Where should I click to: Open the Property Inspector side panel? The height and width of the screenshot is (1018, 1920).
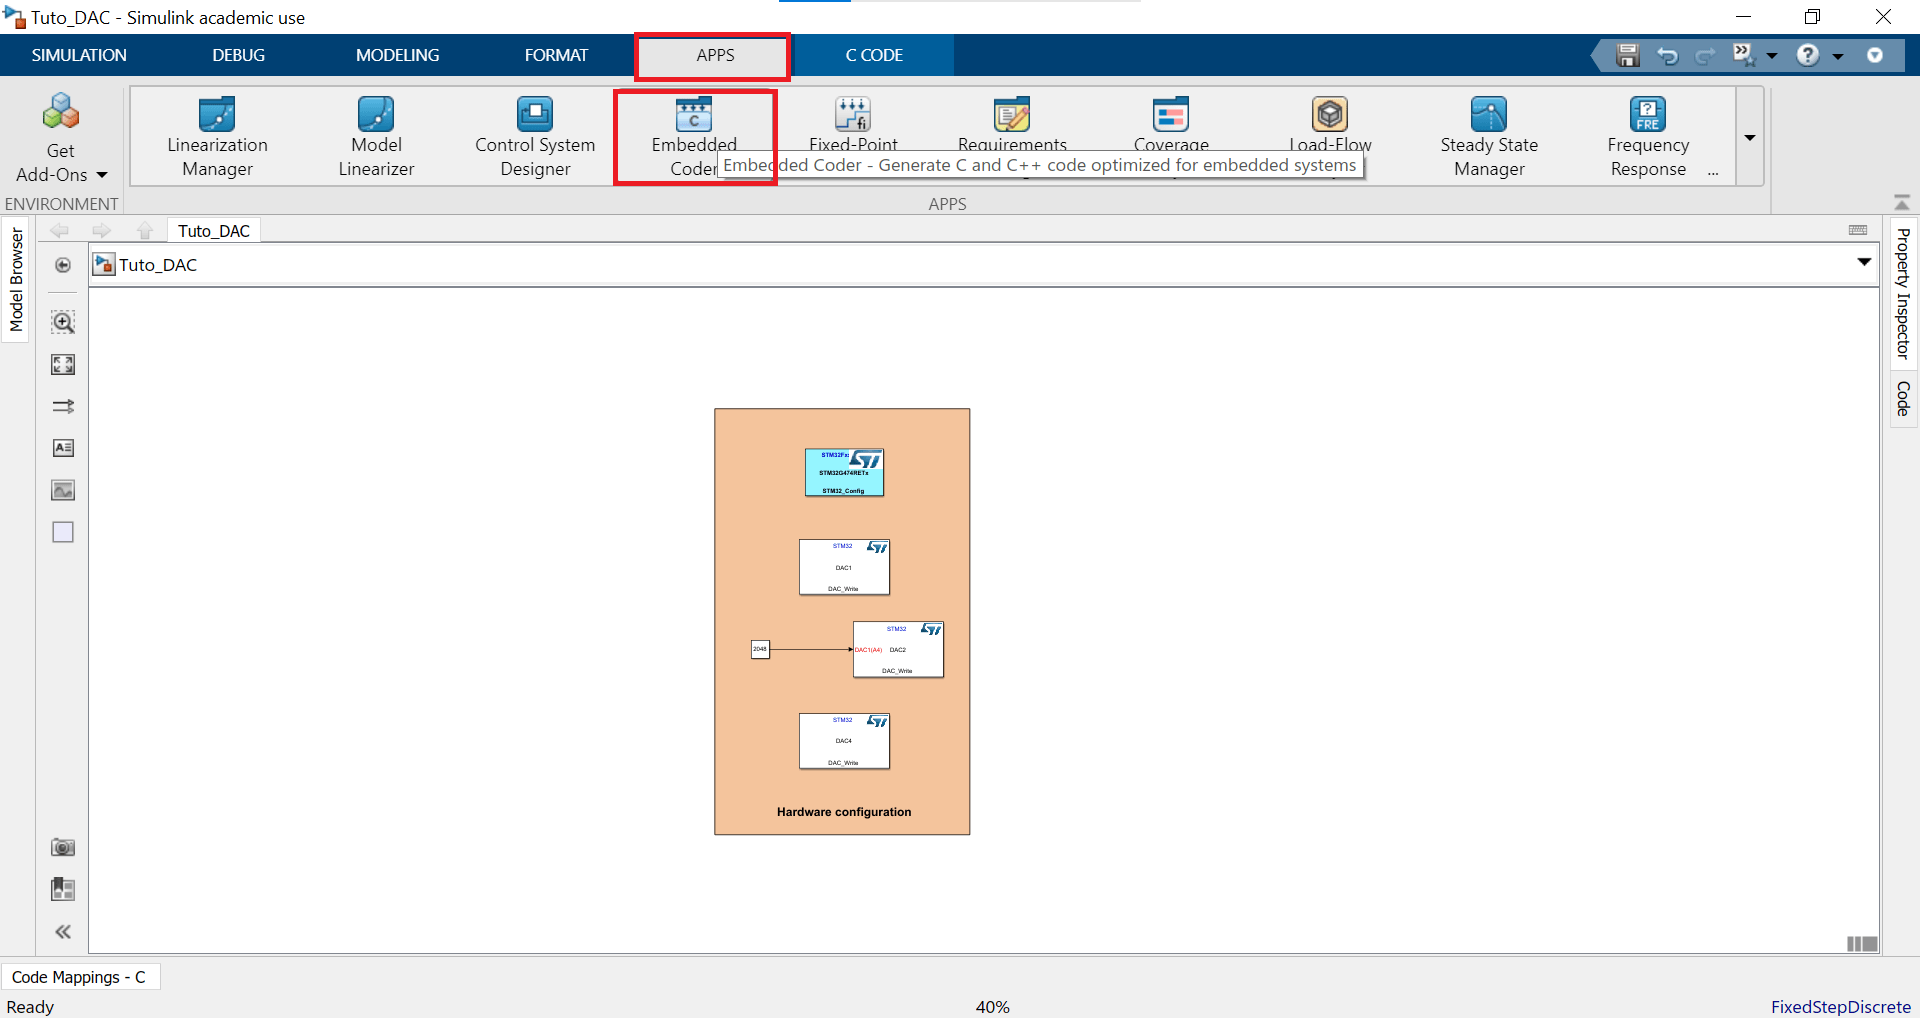1903,294
